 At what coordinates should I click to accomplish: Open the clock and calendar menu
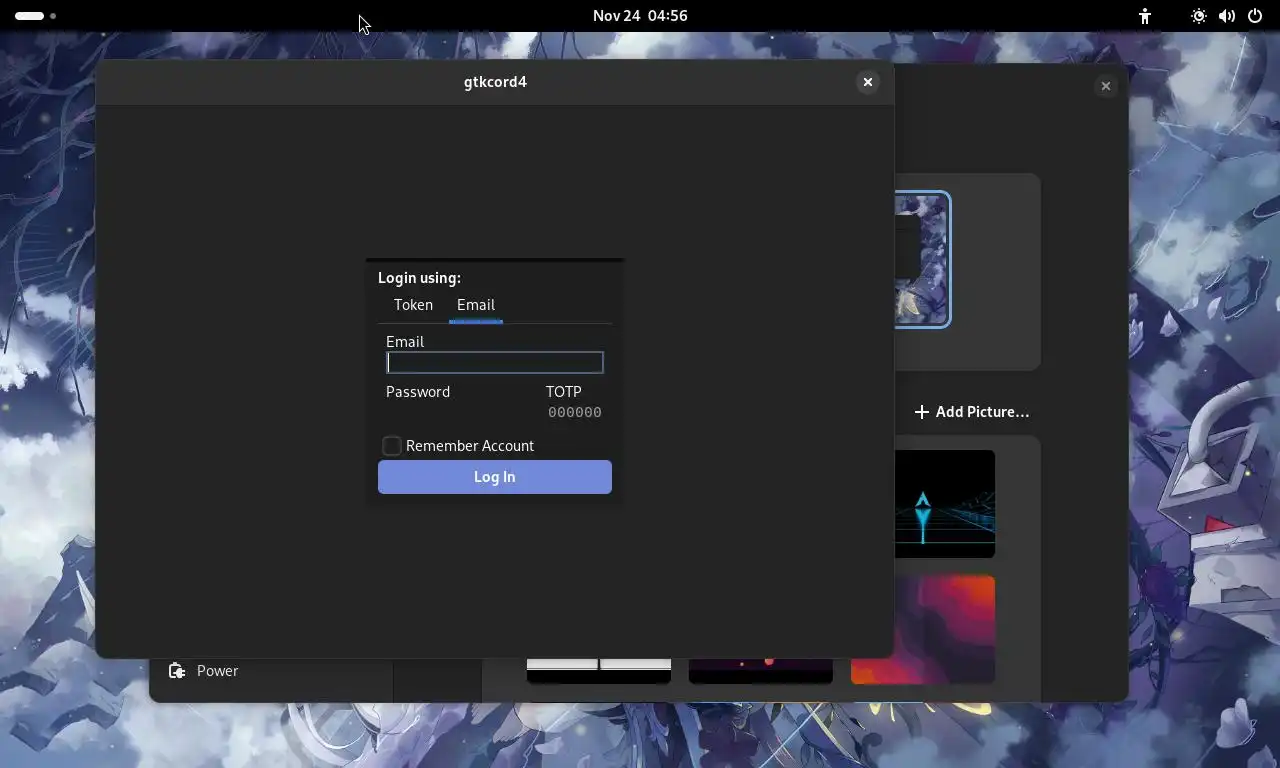tap(640, 16)
